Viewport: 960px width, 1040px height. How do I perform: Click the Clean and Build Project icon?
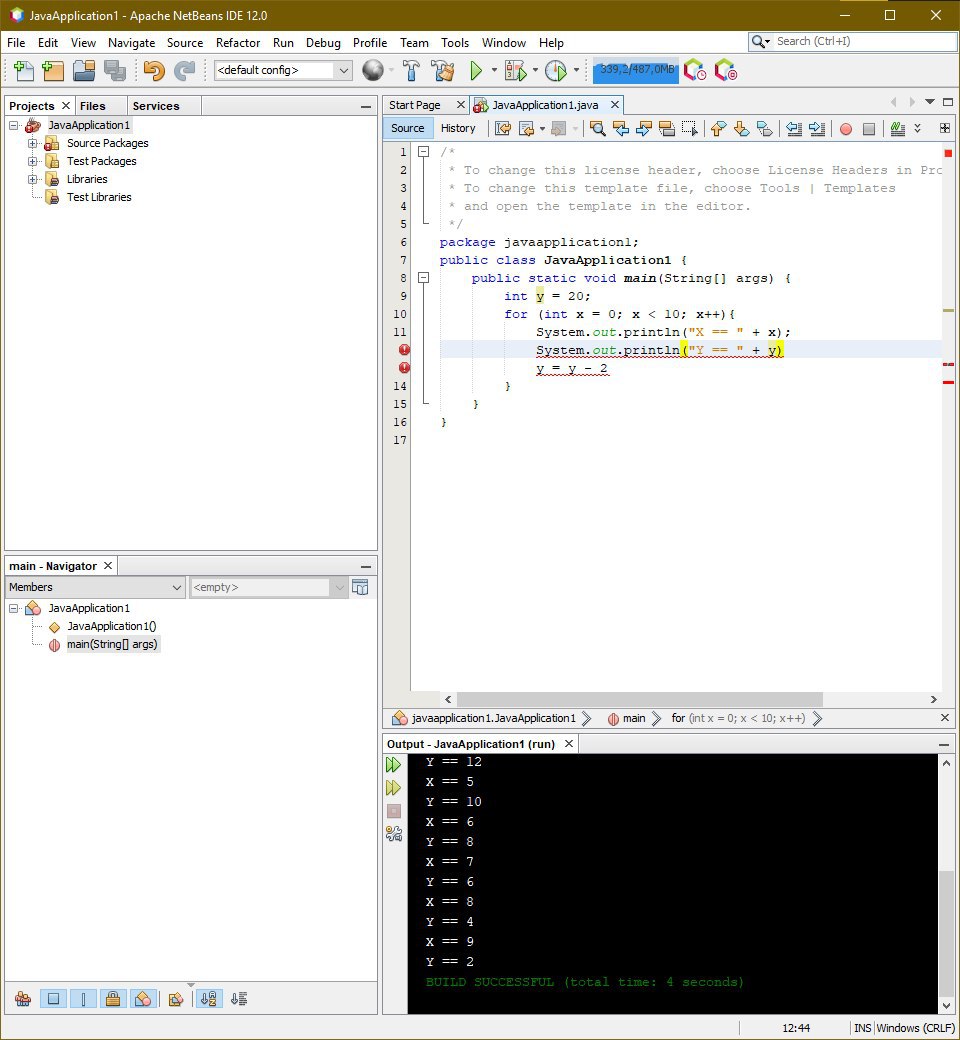(443, 70)
